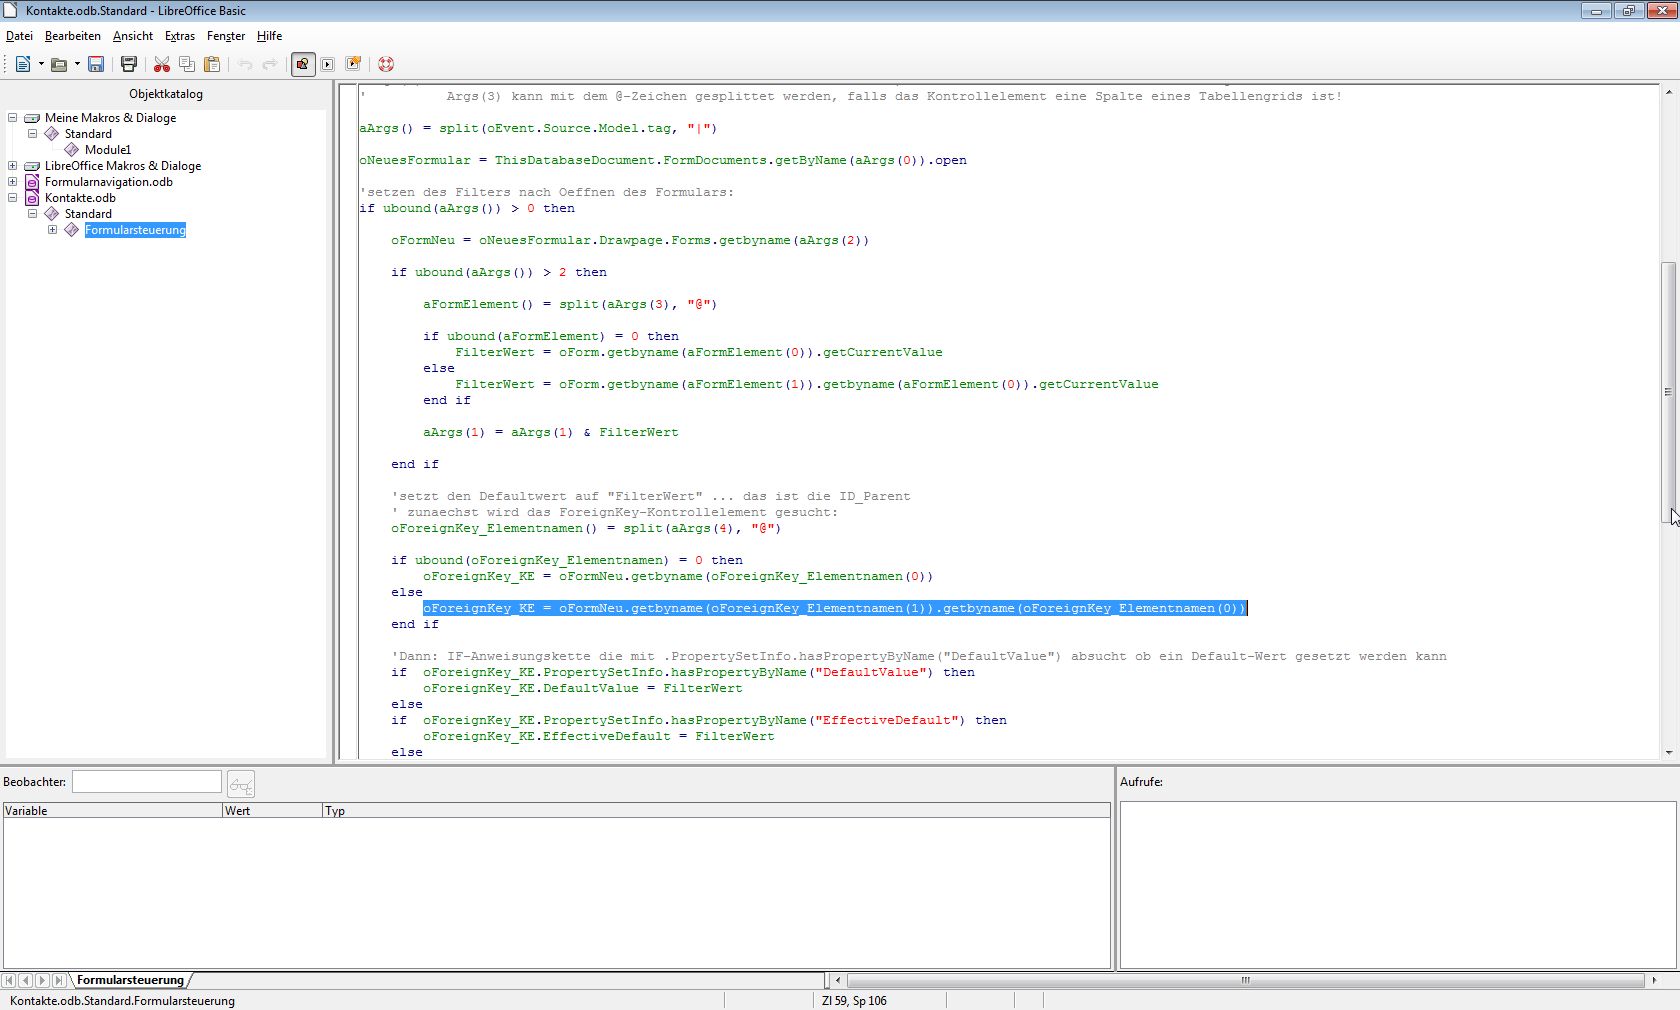Click Meine Makros drive icon
The width and height of the screenshot is (1680, 1010).
32,118
